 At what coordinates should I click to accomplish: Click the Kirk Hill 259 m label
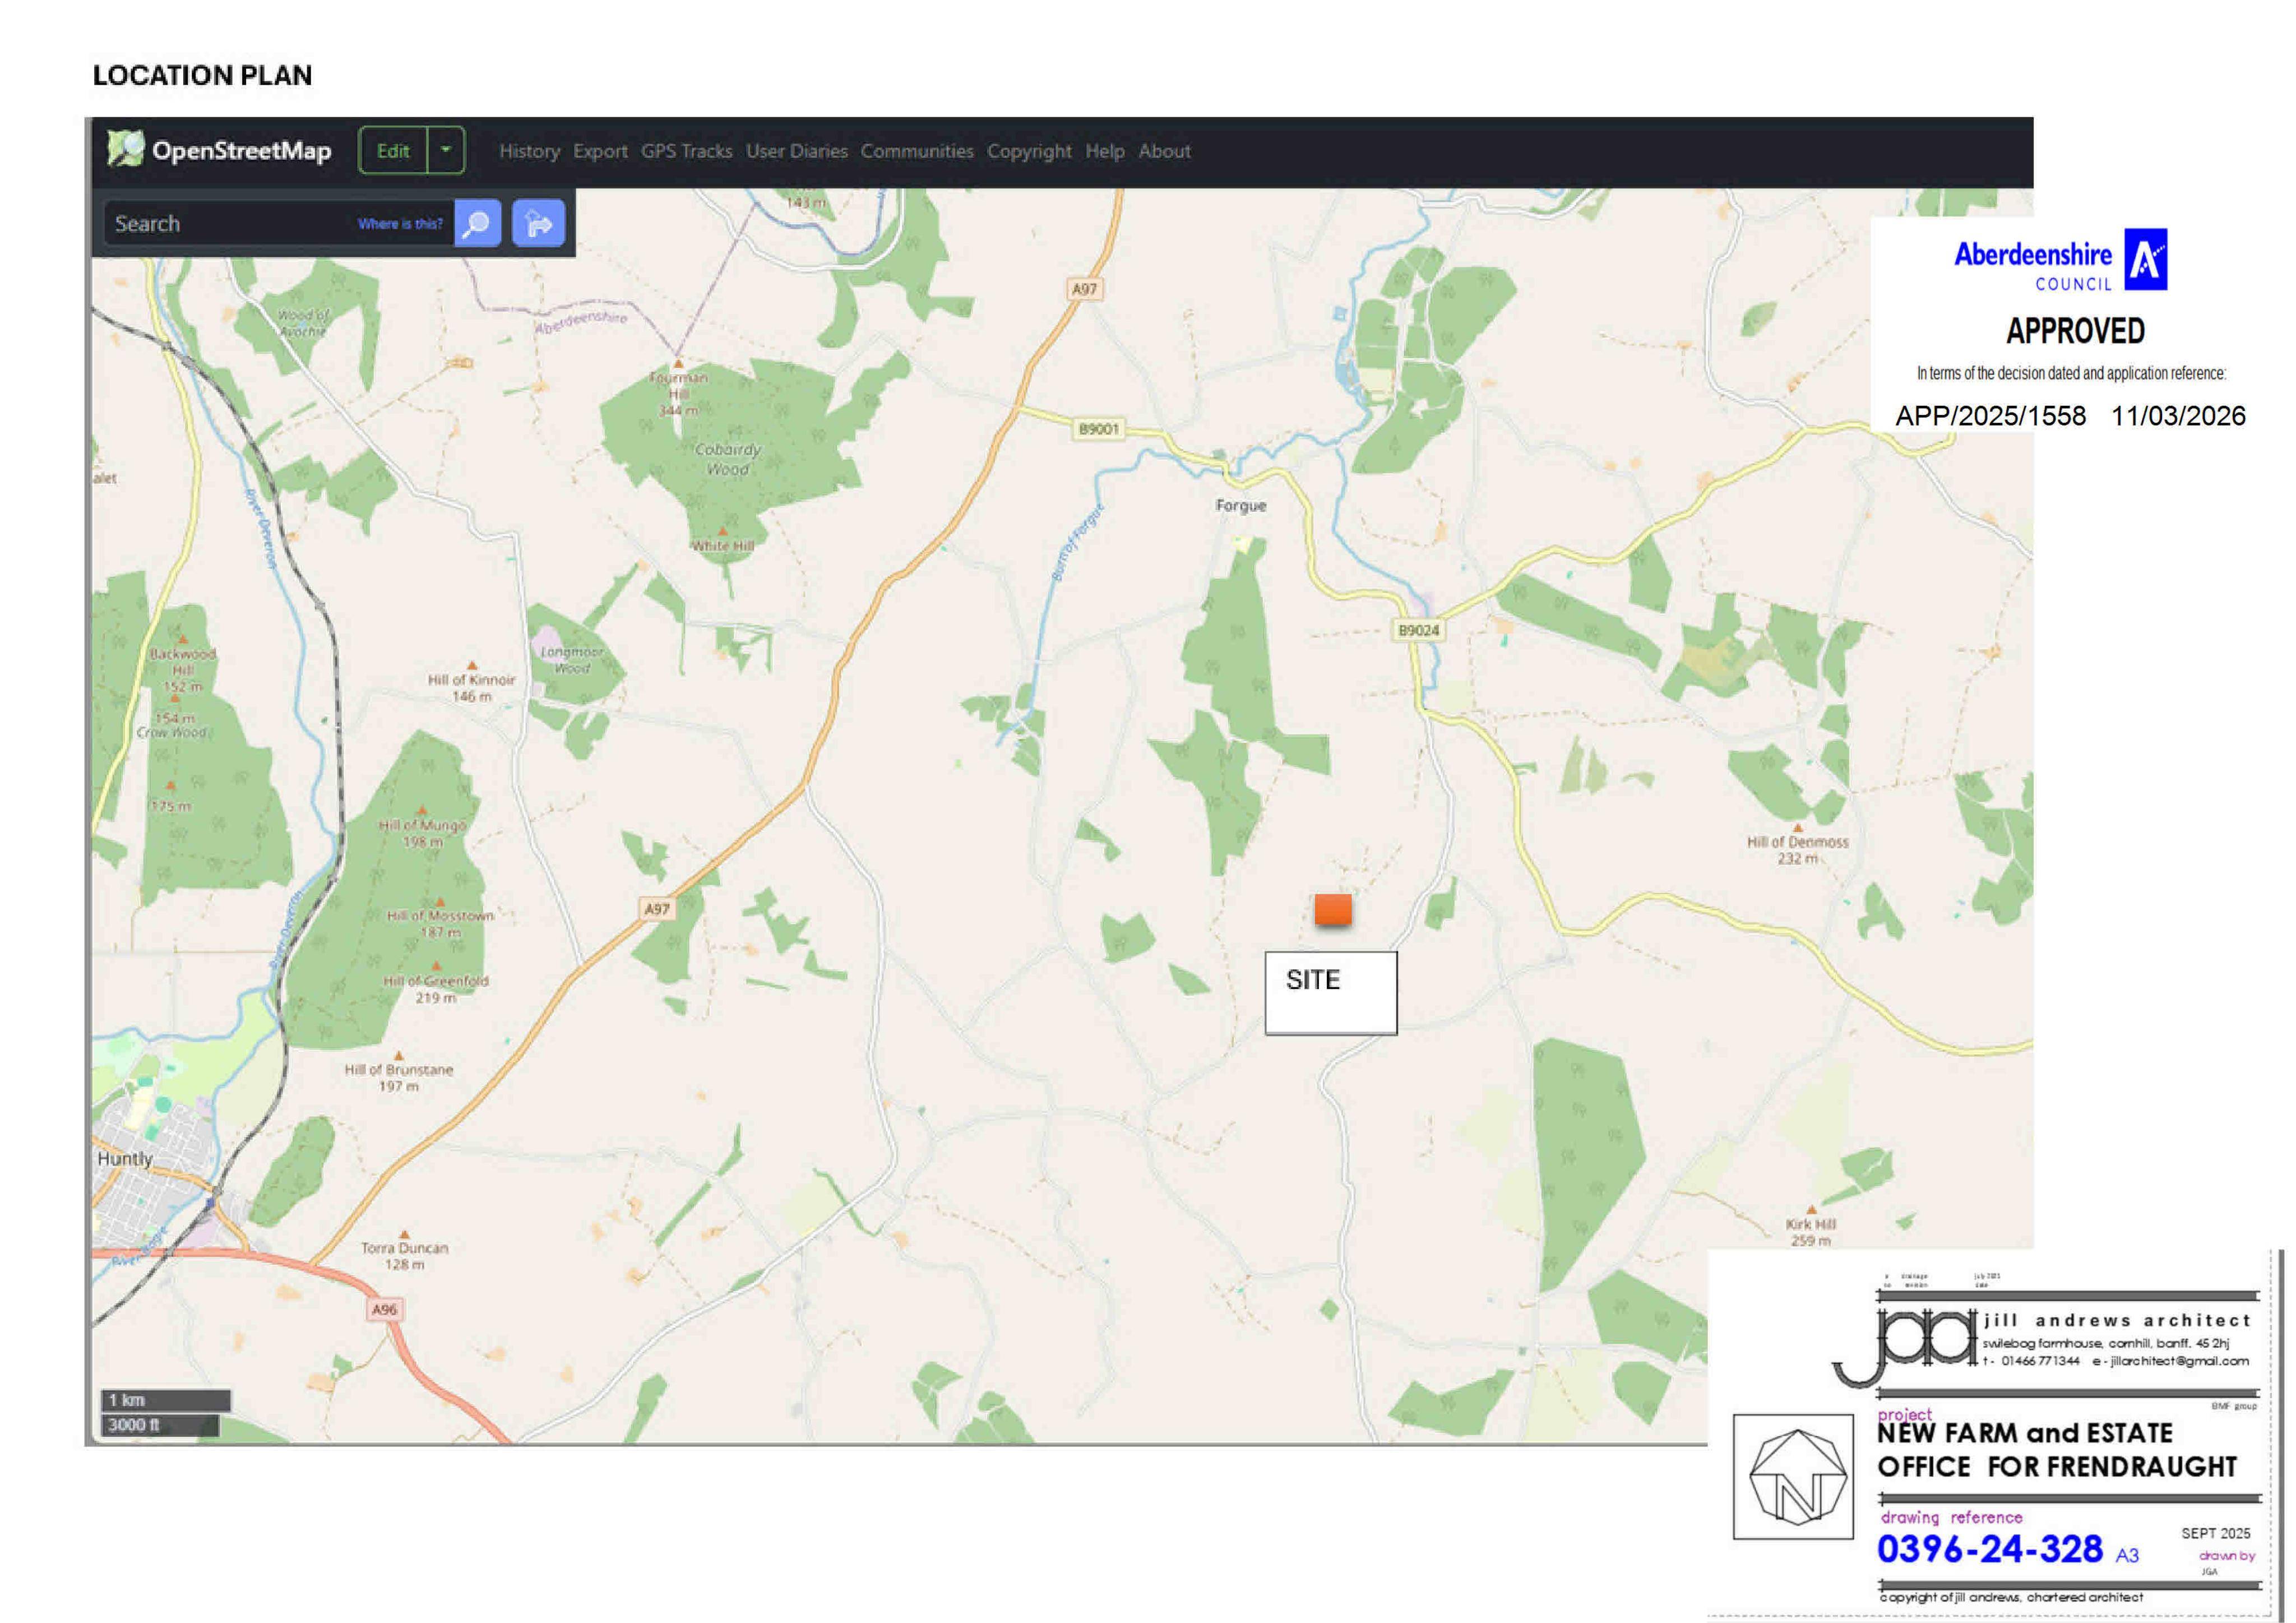coord(1811,1232)
